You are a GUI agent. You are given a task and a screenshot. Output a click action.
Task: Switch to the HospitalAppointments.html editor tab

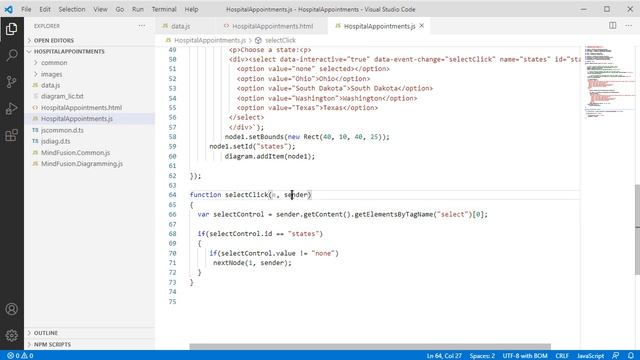click(271, 26)
